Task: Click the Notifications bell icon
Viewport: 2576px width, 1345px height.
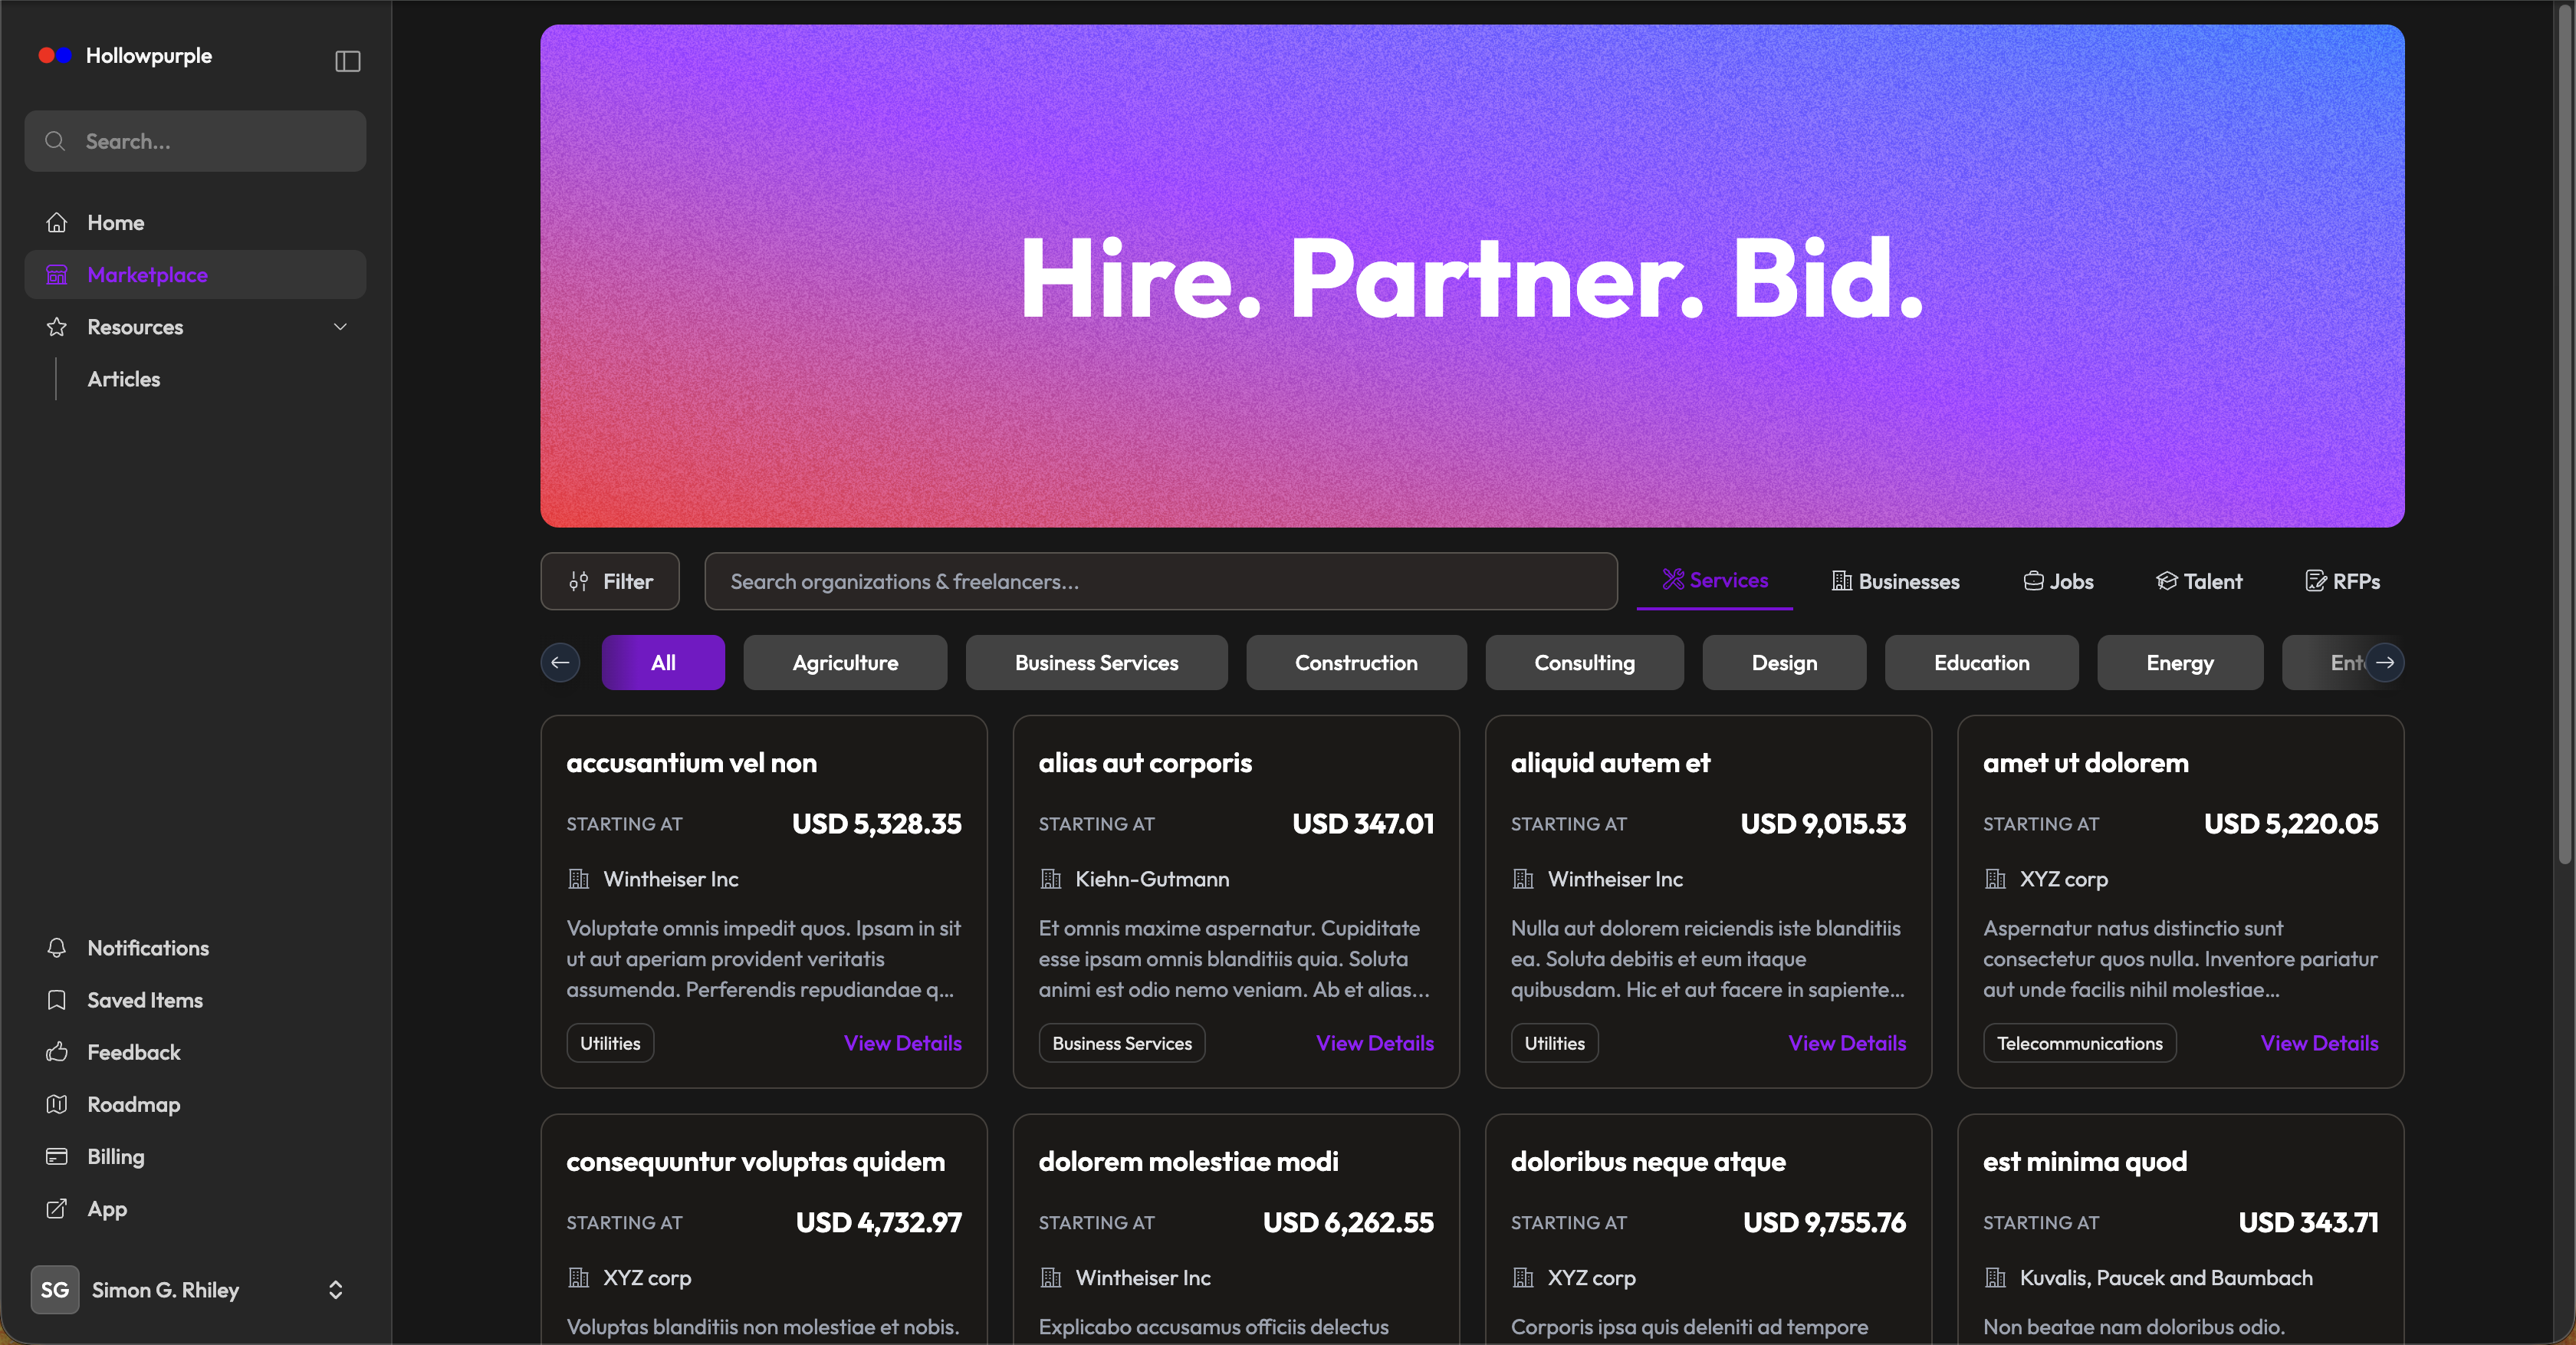Action: (x=57, y=948)
